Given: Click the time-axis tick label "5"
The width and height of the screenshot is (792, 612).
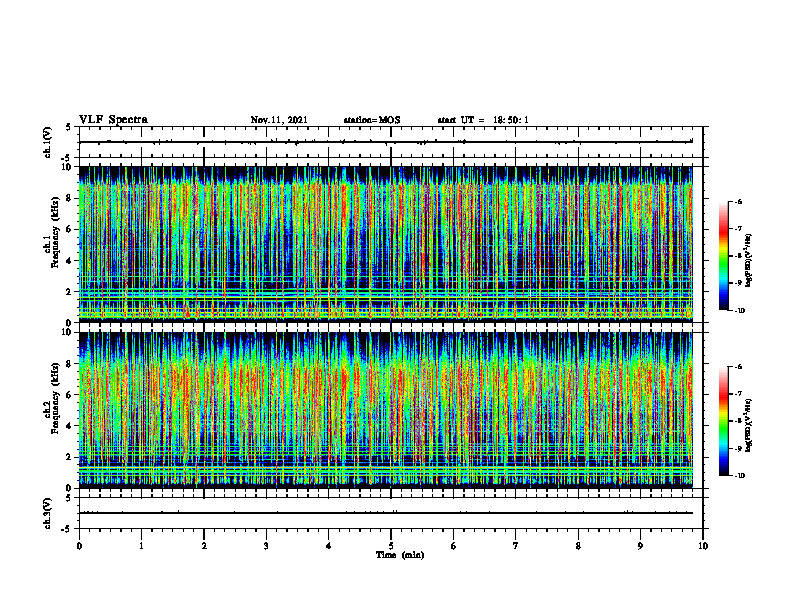Looking at the screenshot, I should (391, 546).
